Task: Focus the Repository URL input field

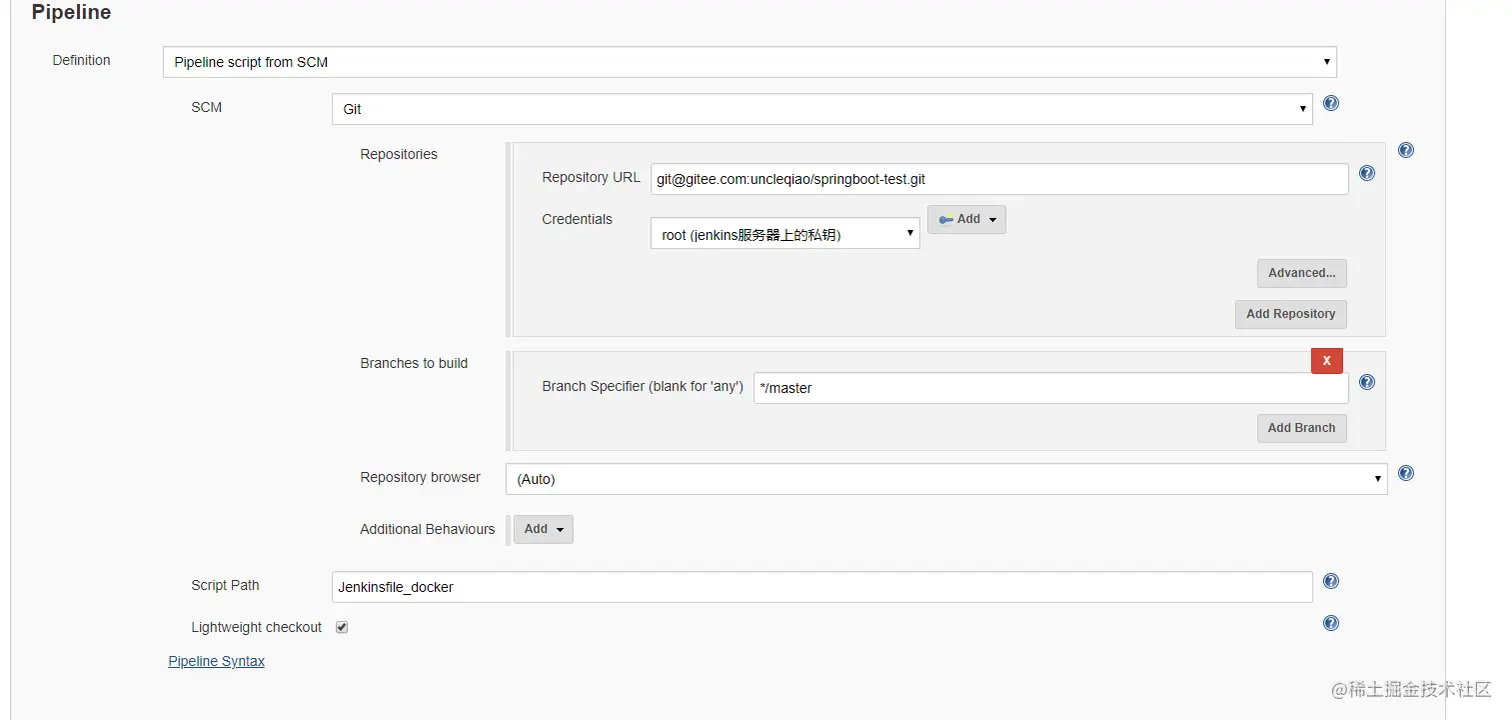Action: [1000, 179]
